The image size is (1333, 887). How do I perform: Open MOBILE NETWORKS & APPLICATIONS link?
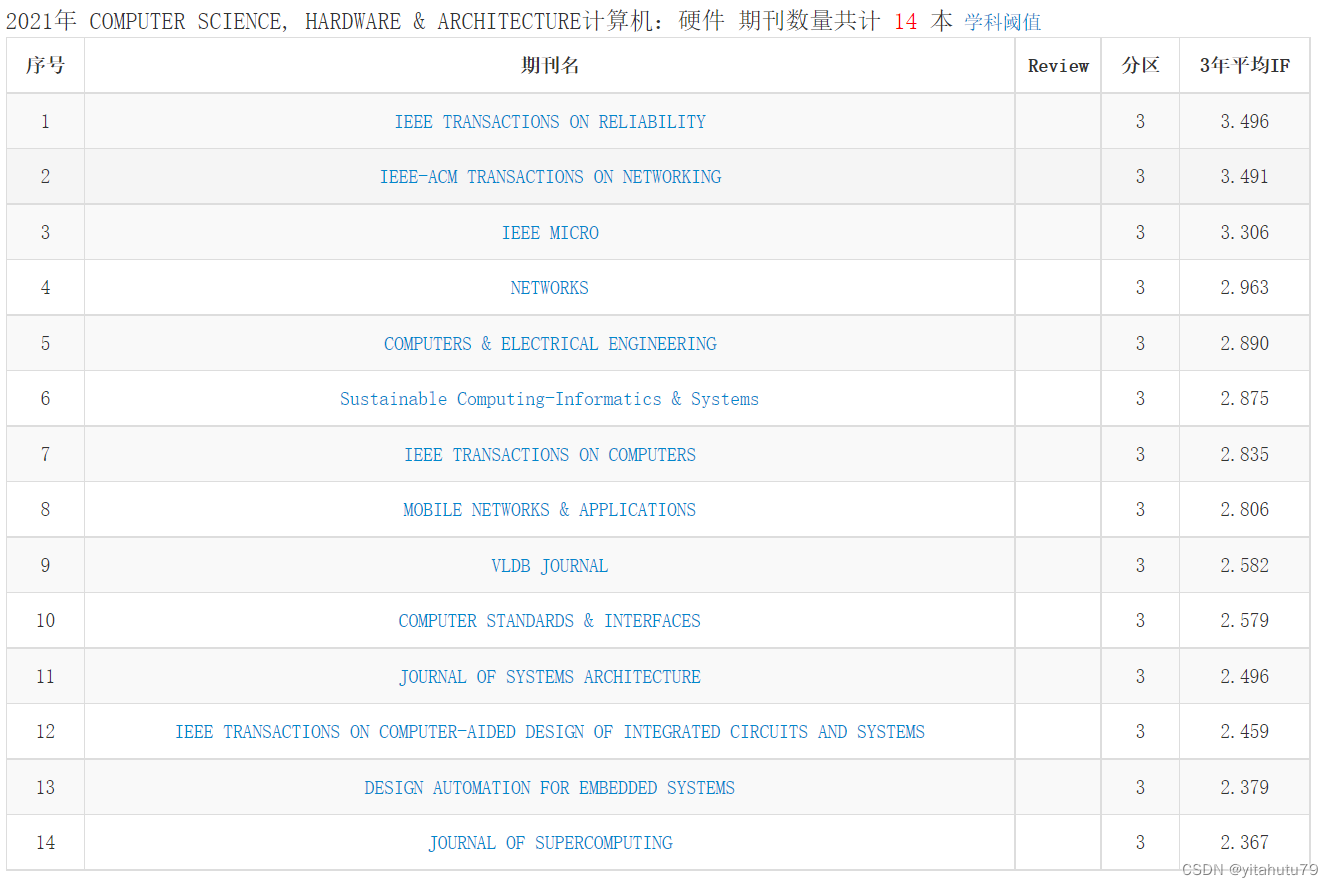click(x=550, y=510)
